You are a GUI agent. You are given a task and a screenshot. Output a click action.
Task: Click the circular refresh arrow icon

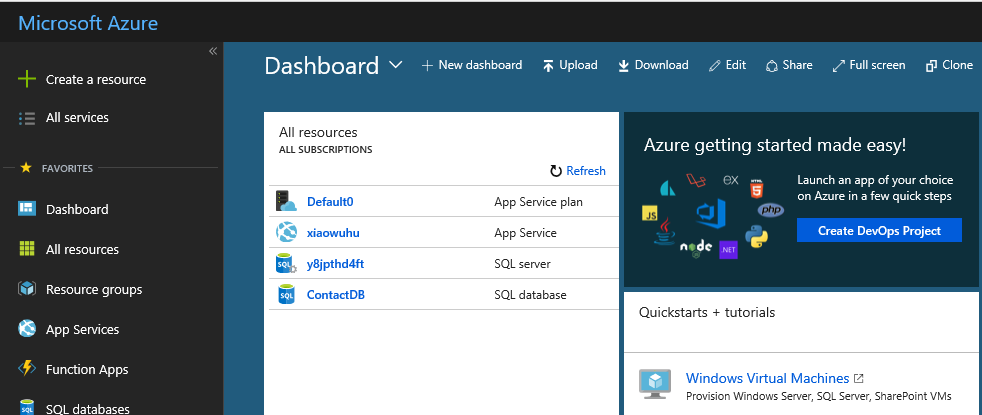tap(556, 171)
